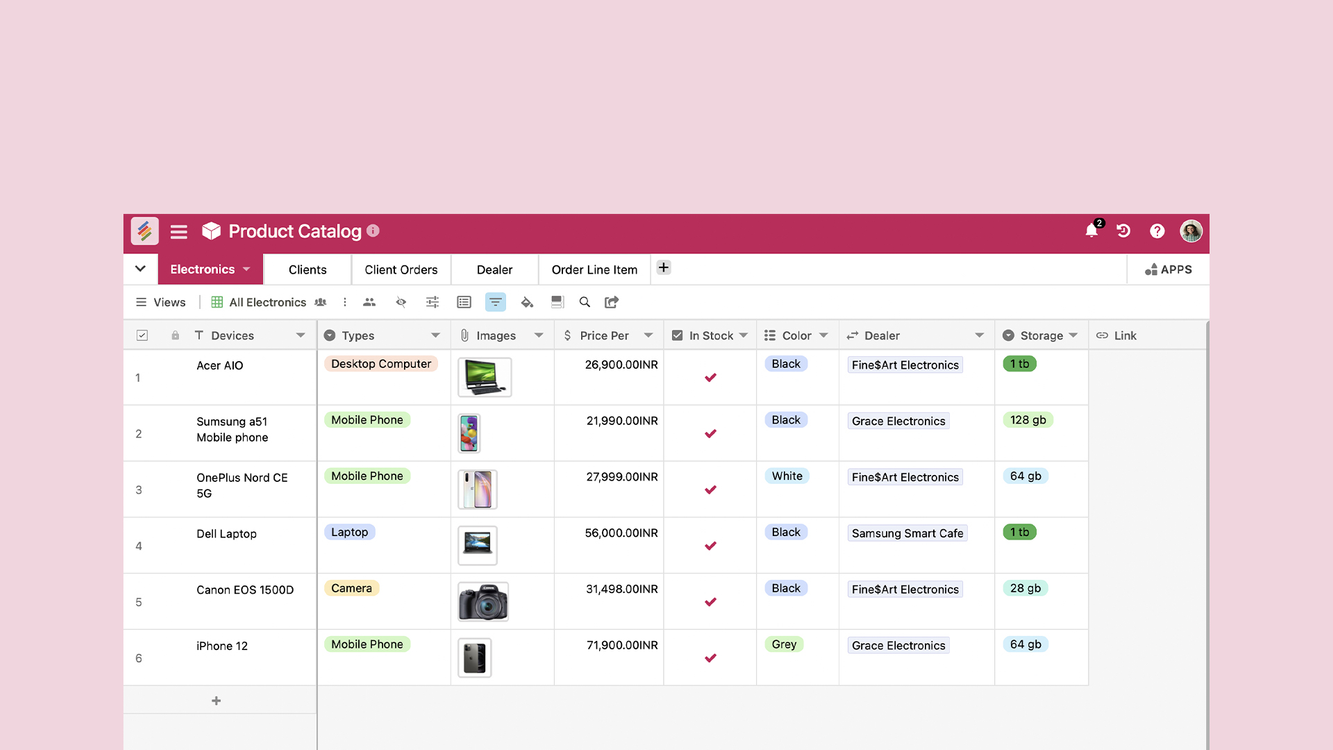Click the All Electronics grid view

coord(259,302)
